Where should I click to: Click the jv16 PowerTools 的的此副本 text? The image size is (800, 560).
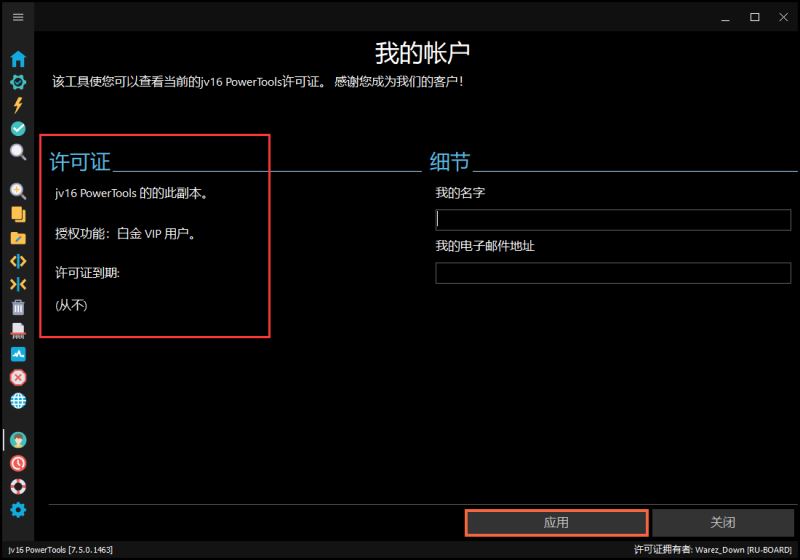[x=131, y=193]
